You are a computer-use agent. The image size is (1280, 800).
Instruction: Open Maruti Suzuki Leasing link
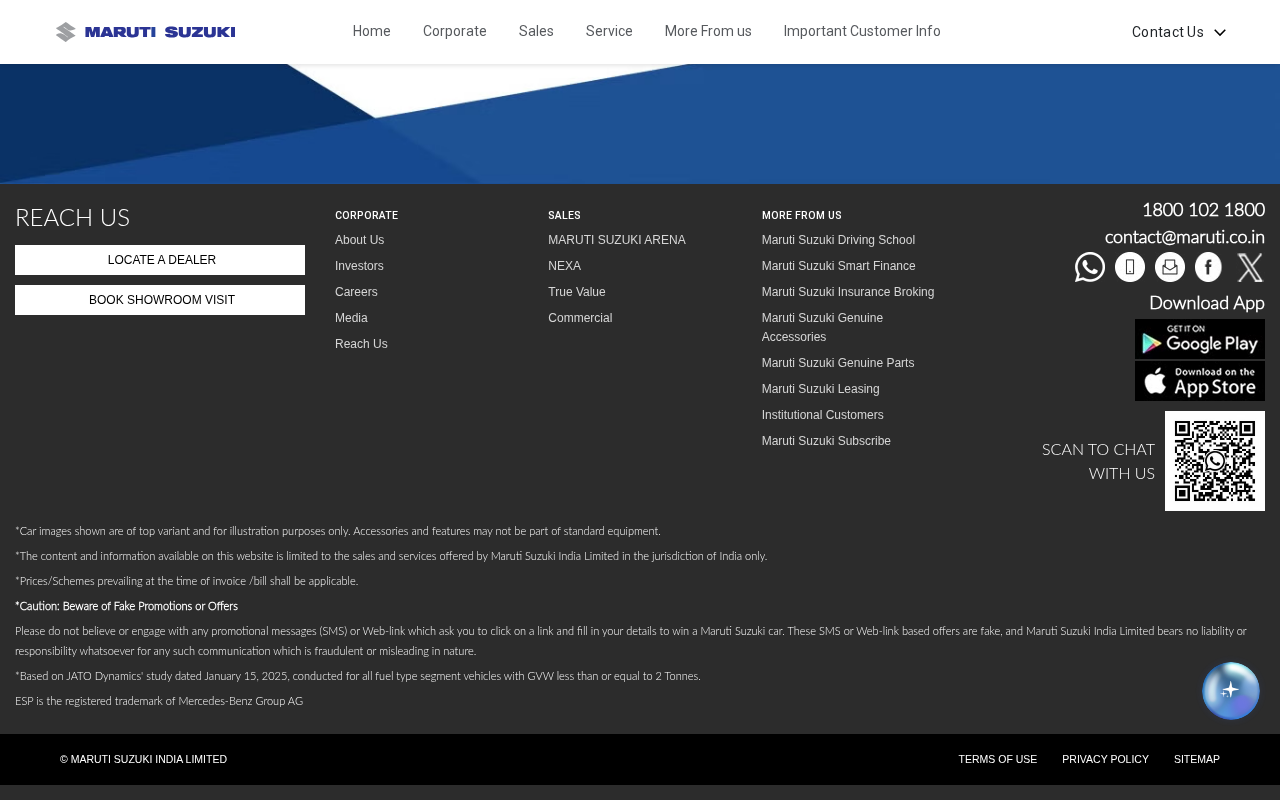point(821,389)
